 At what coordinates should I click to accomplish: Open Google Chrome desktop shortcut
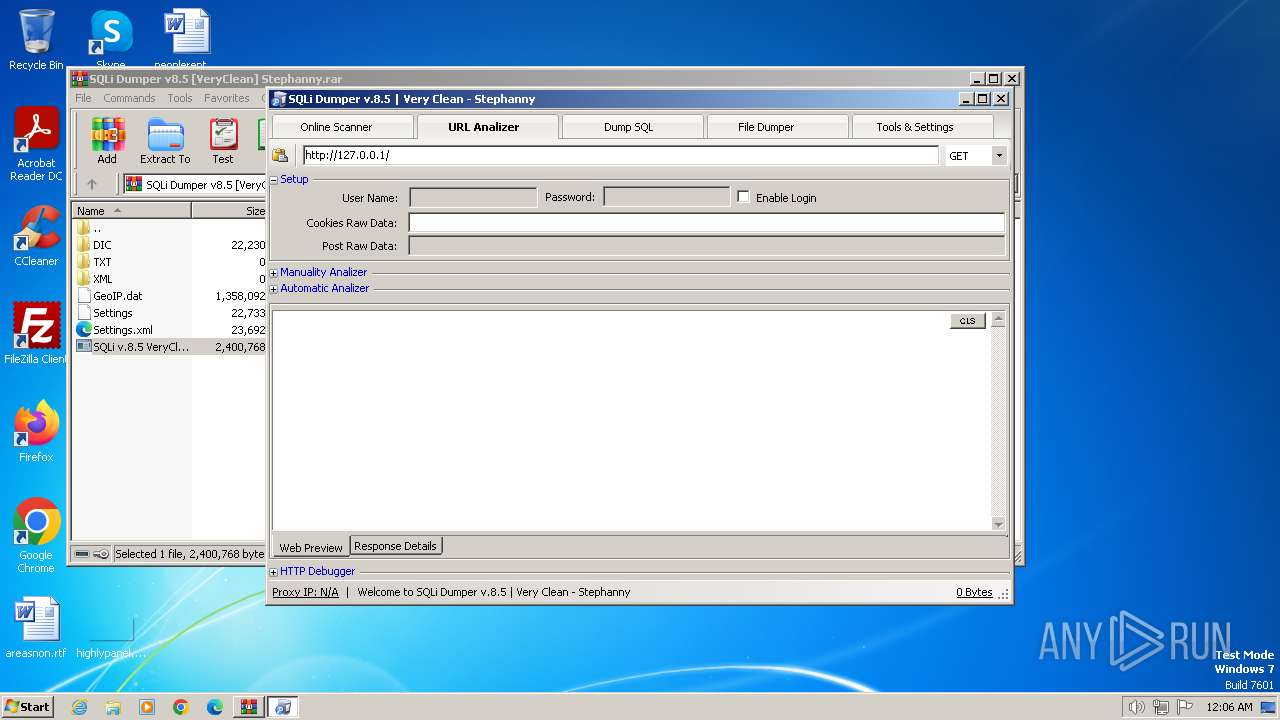point(36,536)
